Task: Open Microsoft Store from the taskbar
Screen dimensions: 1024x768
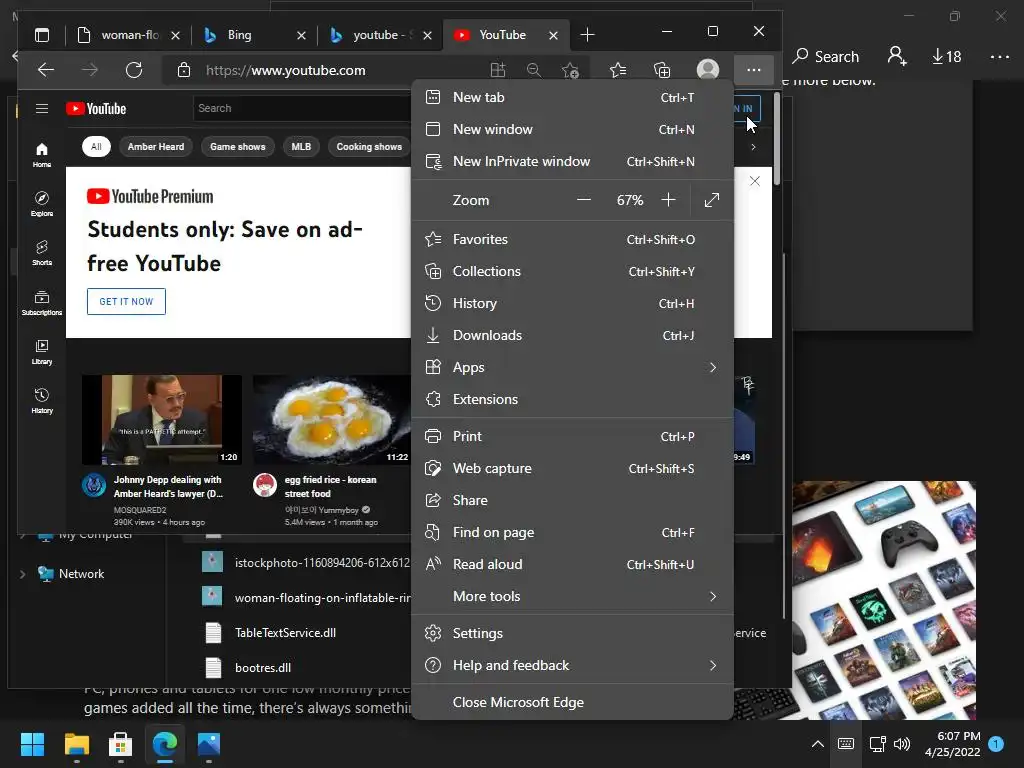Action: click(120, 744)
